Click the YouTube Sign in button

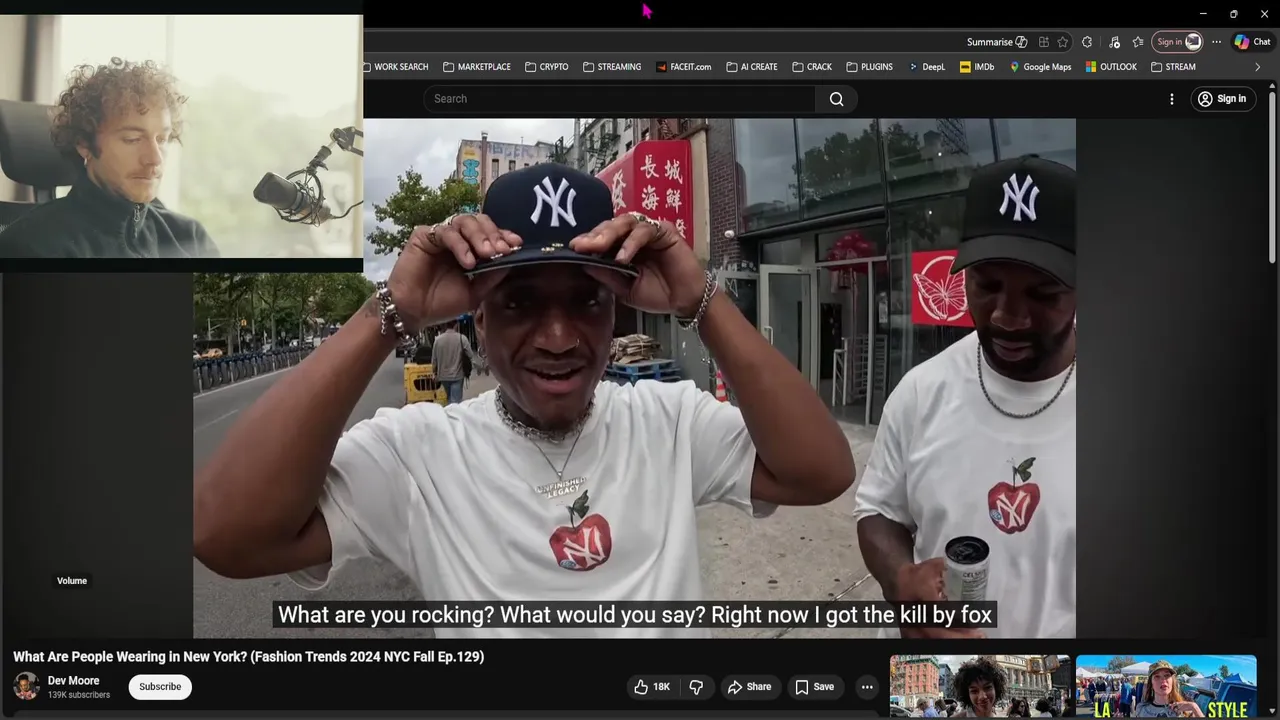coord(1222,99)
